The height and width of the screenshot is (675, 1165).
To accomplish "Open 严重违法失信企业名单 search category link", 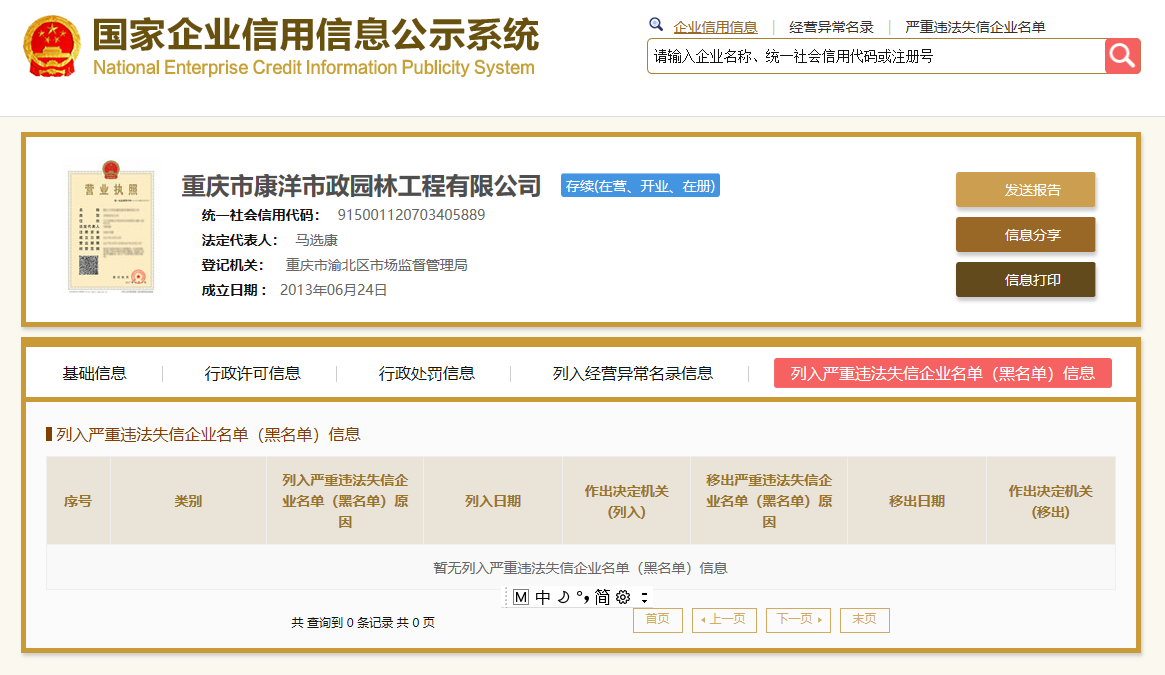I will (x=975, y=28).
